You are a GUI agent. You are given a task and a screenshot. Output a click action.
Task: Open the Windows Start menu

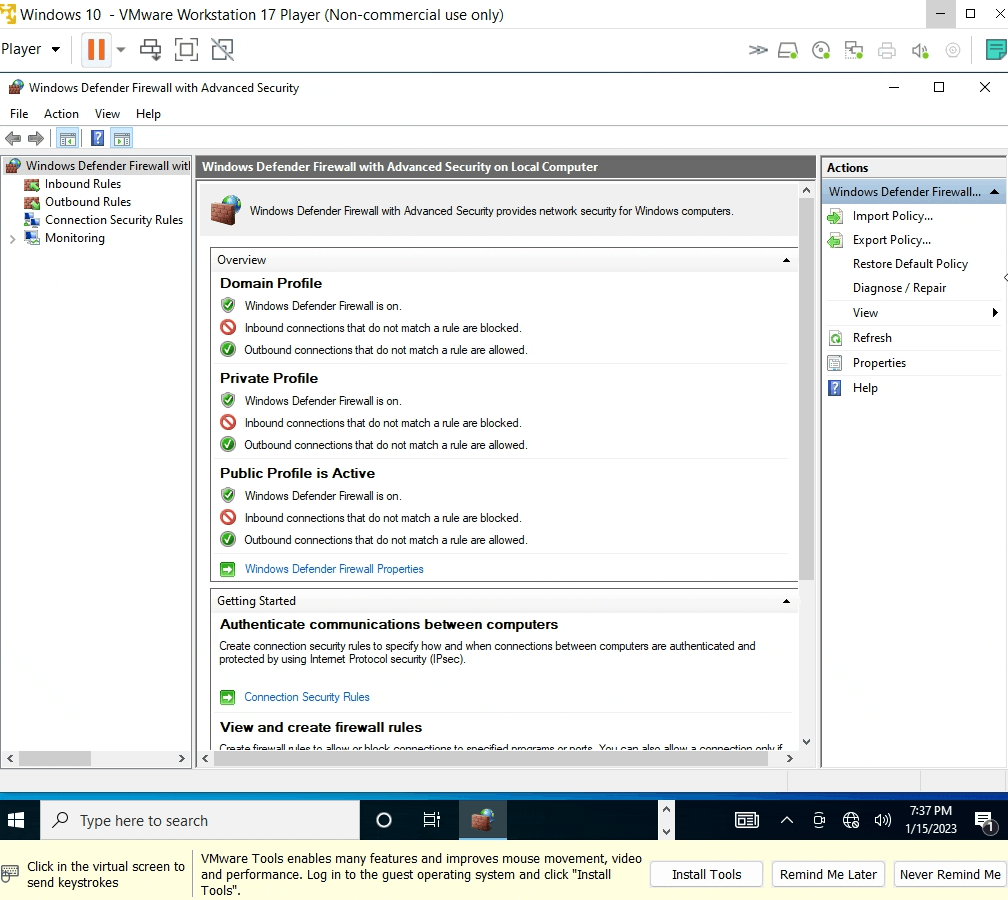(x=16, y=820)
